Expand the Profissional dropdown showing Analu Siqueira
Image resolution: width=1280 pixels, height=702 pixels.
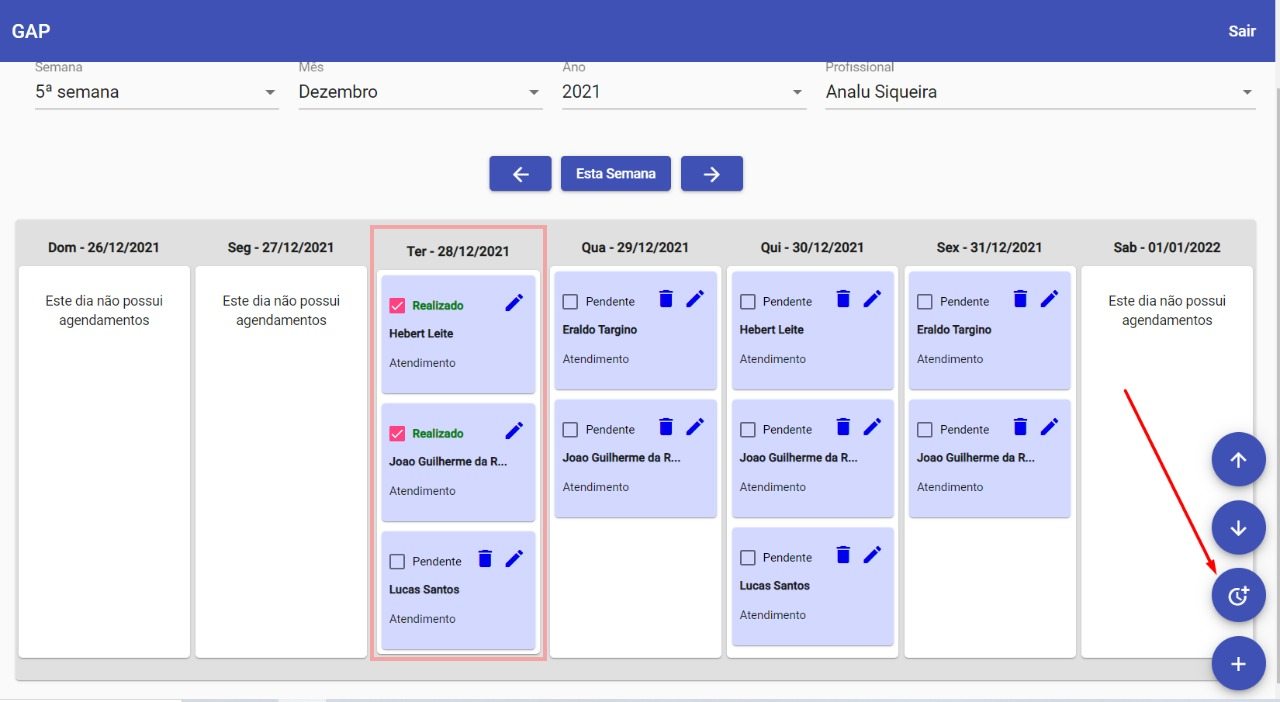coord(1039,92)
